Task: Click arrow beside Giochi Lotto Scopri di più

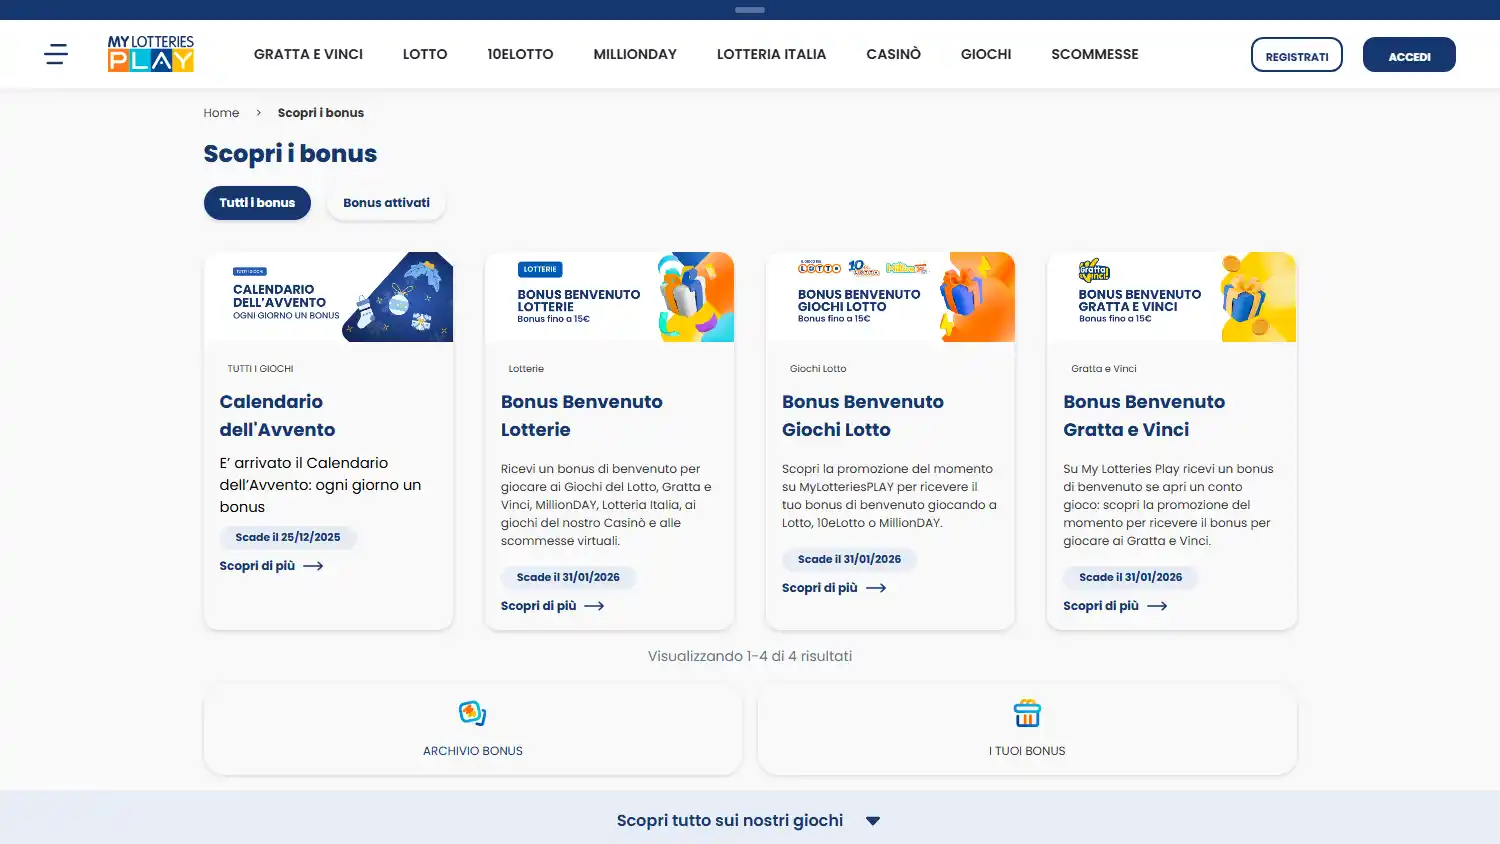Action: [x=876, y=588]
